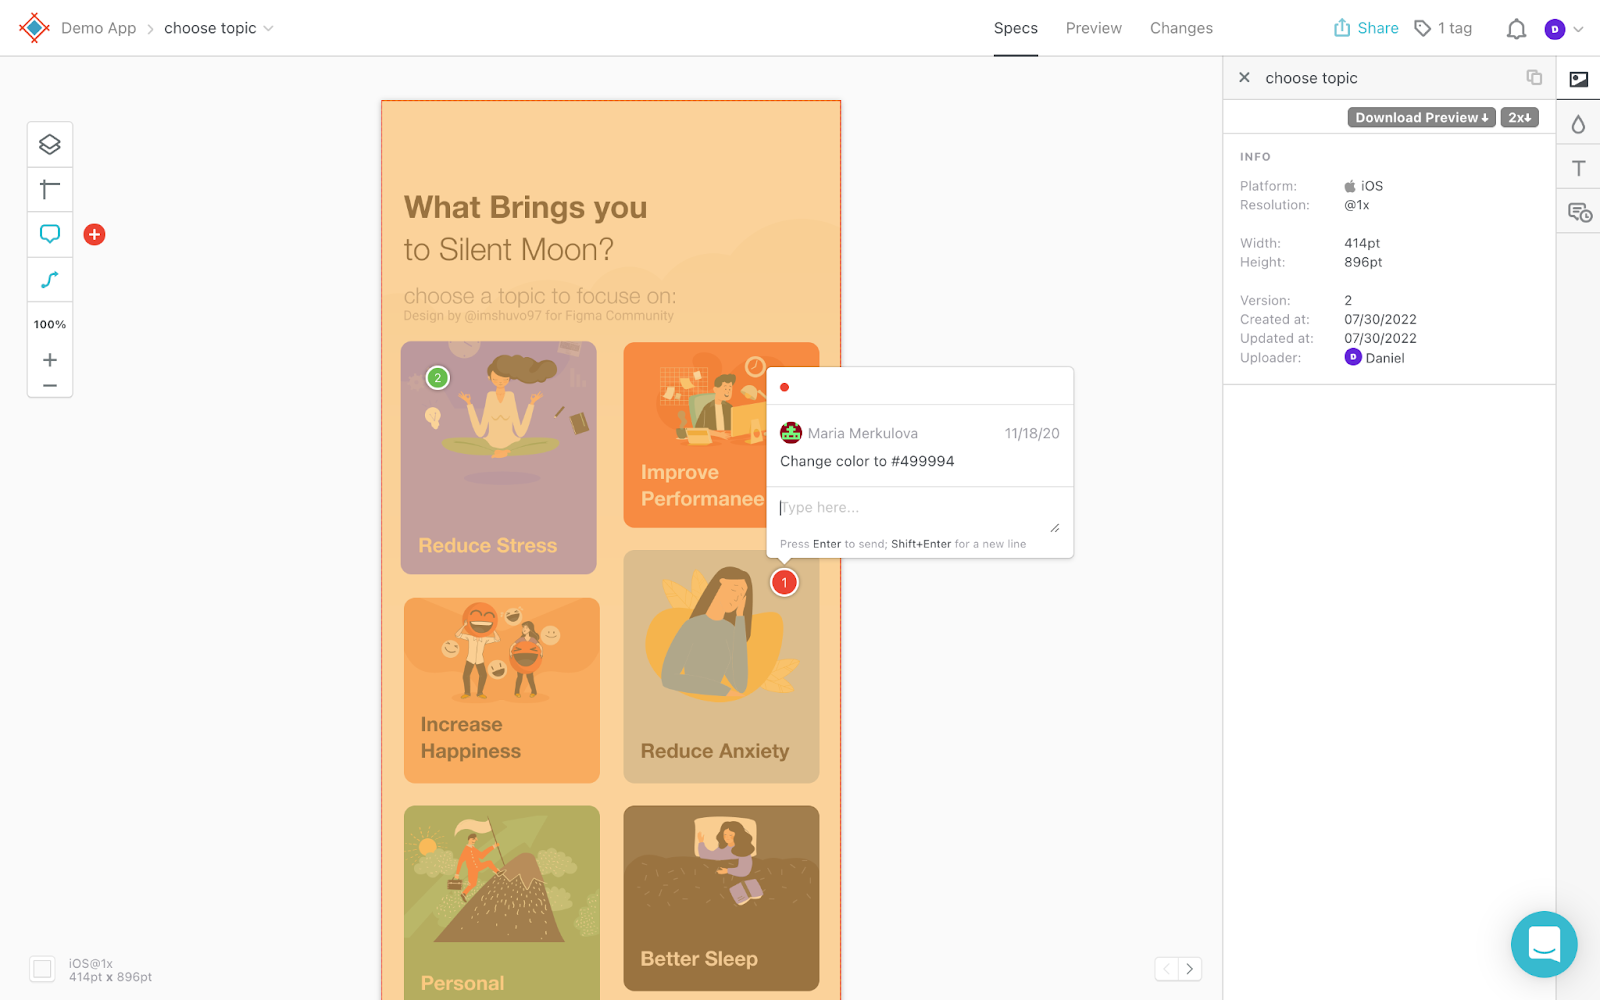Click the Share button
This screenshot has height=1000, width=1600.
(x=1366, y=28)
